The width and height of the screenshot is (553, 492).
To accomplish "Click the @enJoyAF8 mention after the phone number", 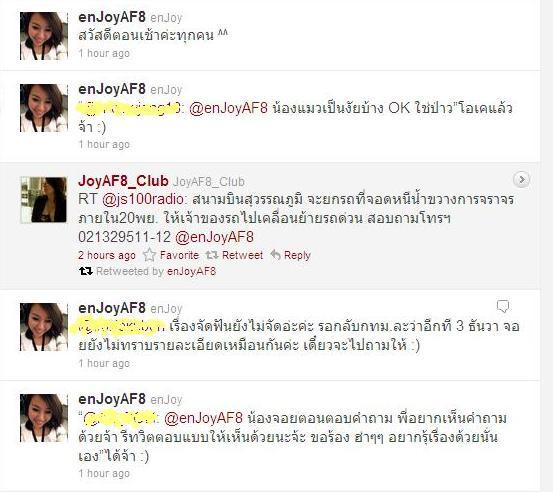I will click(x=214, y=237).
